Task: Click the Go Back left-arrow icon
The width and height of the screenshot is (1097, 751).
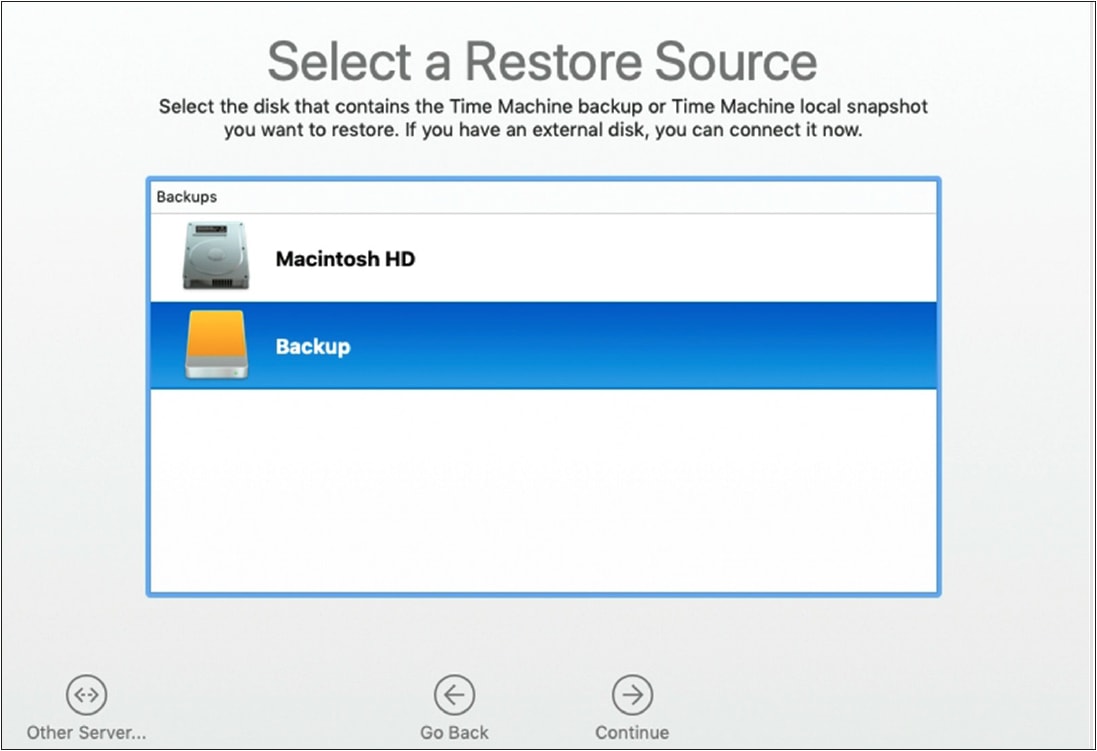Action: tap(455, 693)
